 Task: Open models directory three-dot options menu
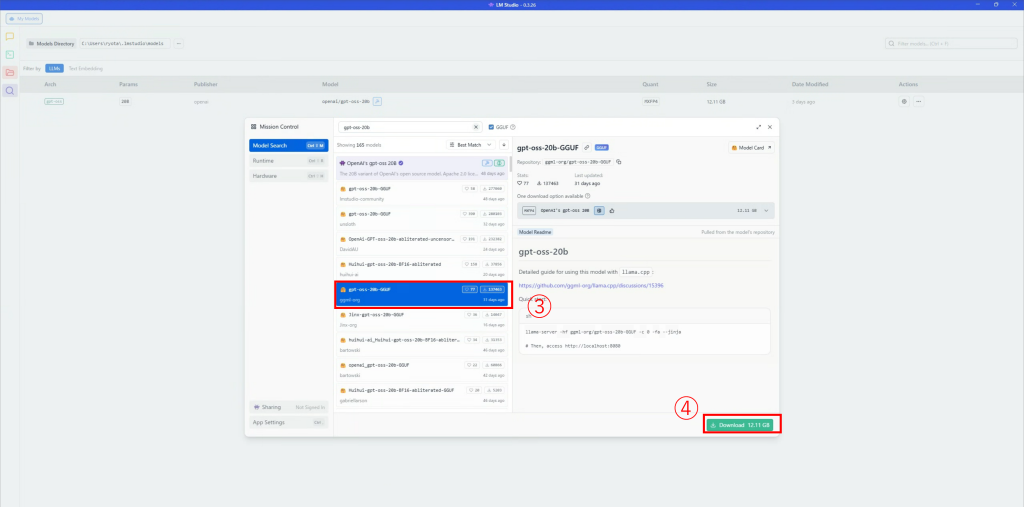click(179, 44)
